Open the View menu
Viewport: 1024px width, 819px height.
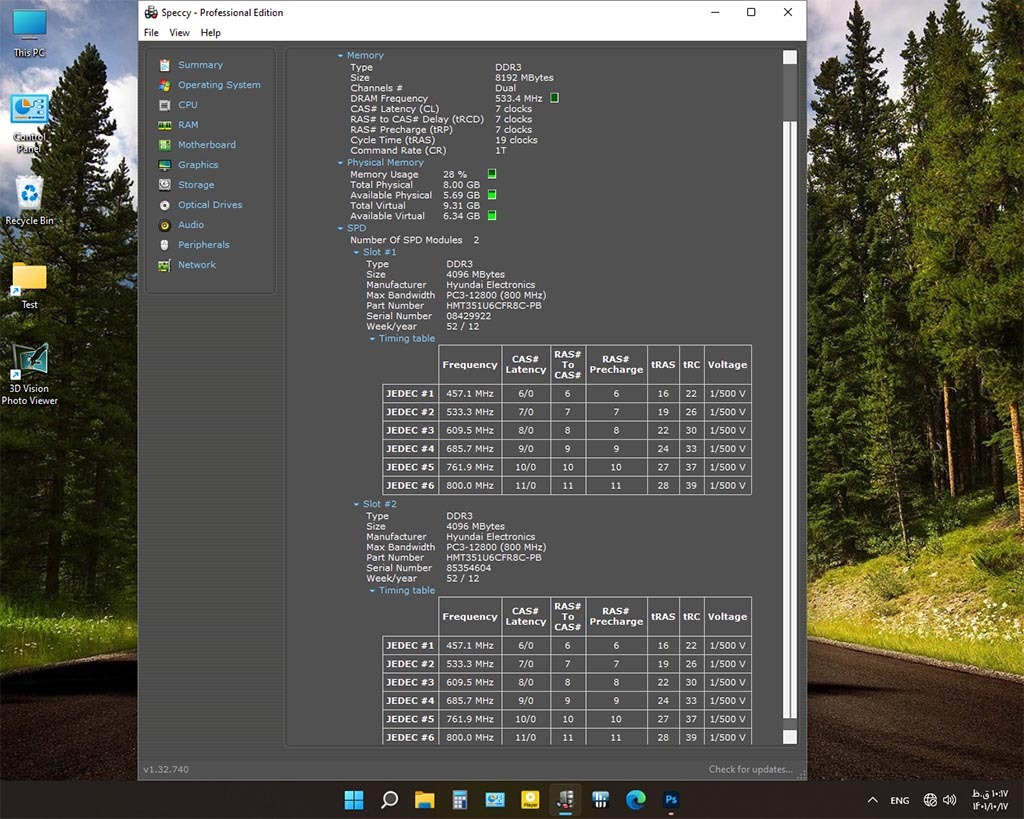tap(179, 33)
